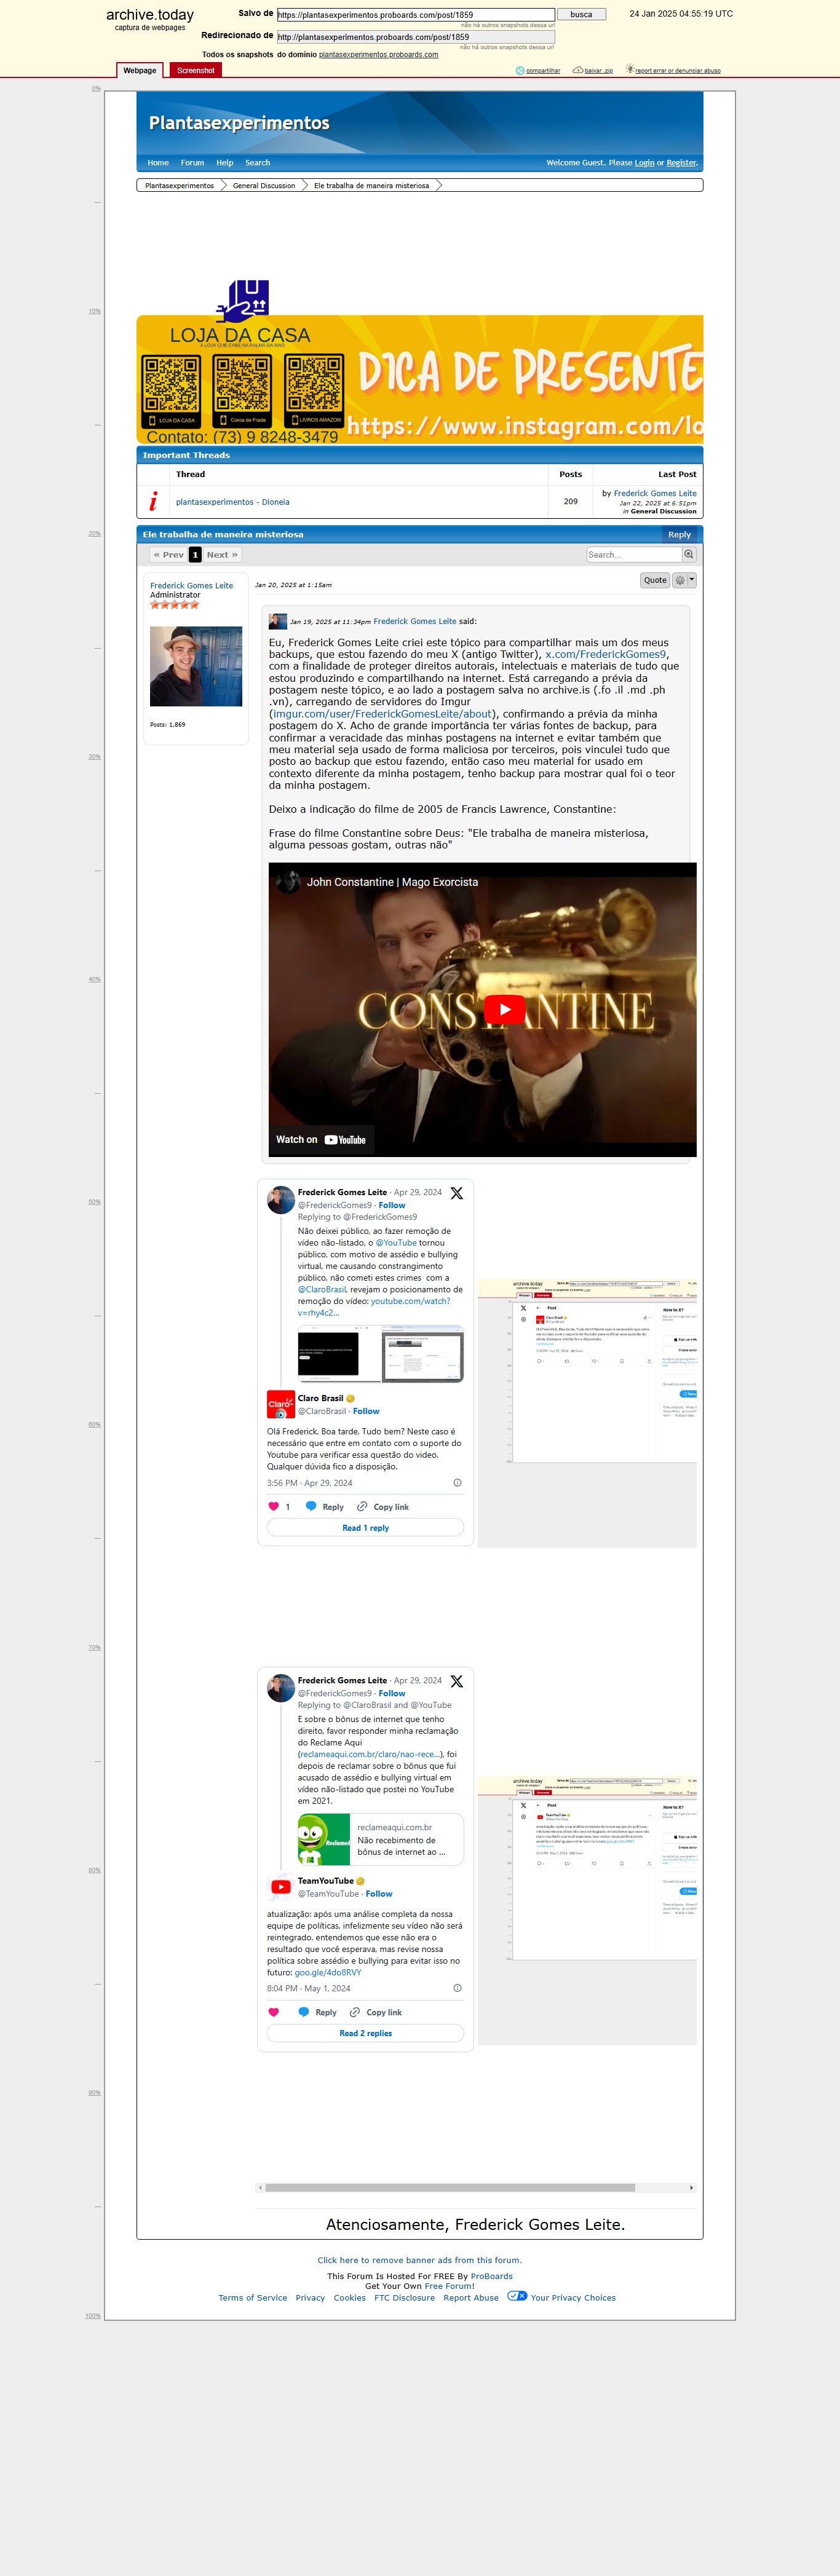Switch to the Screenshot tab
The width and height of the screenshot is (840, 2576).
[195, 70]
